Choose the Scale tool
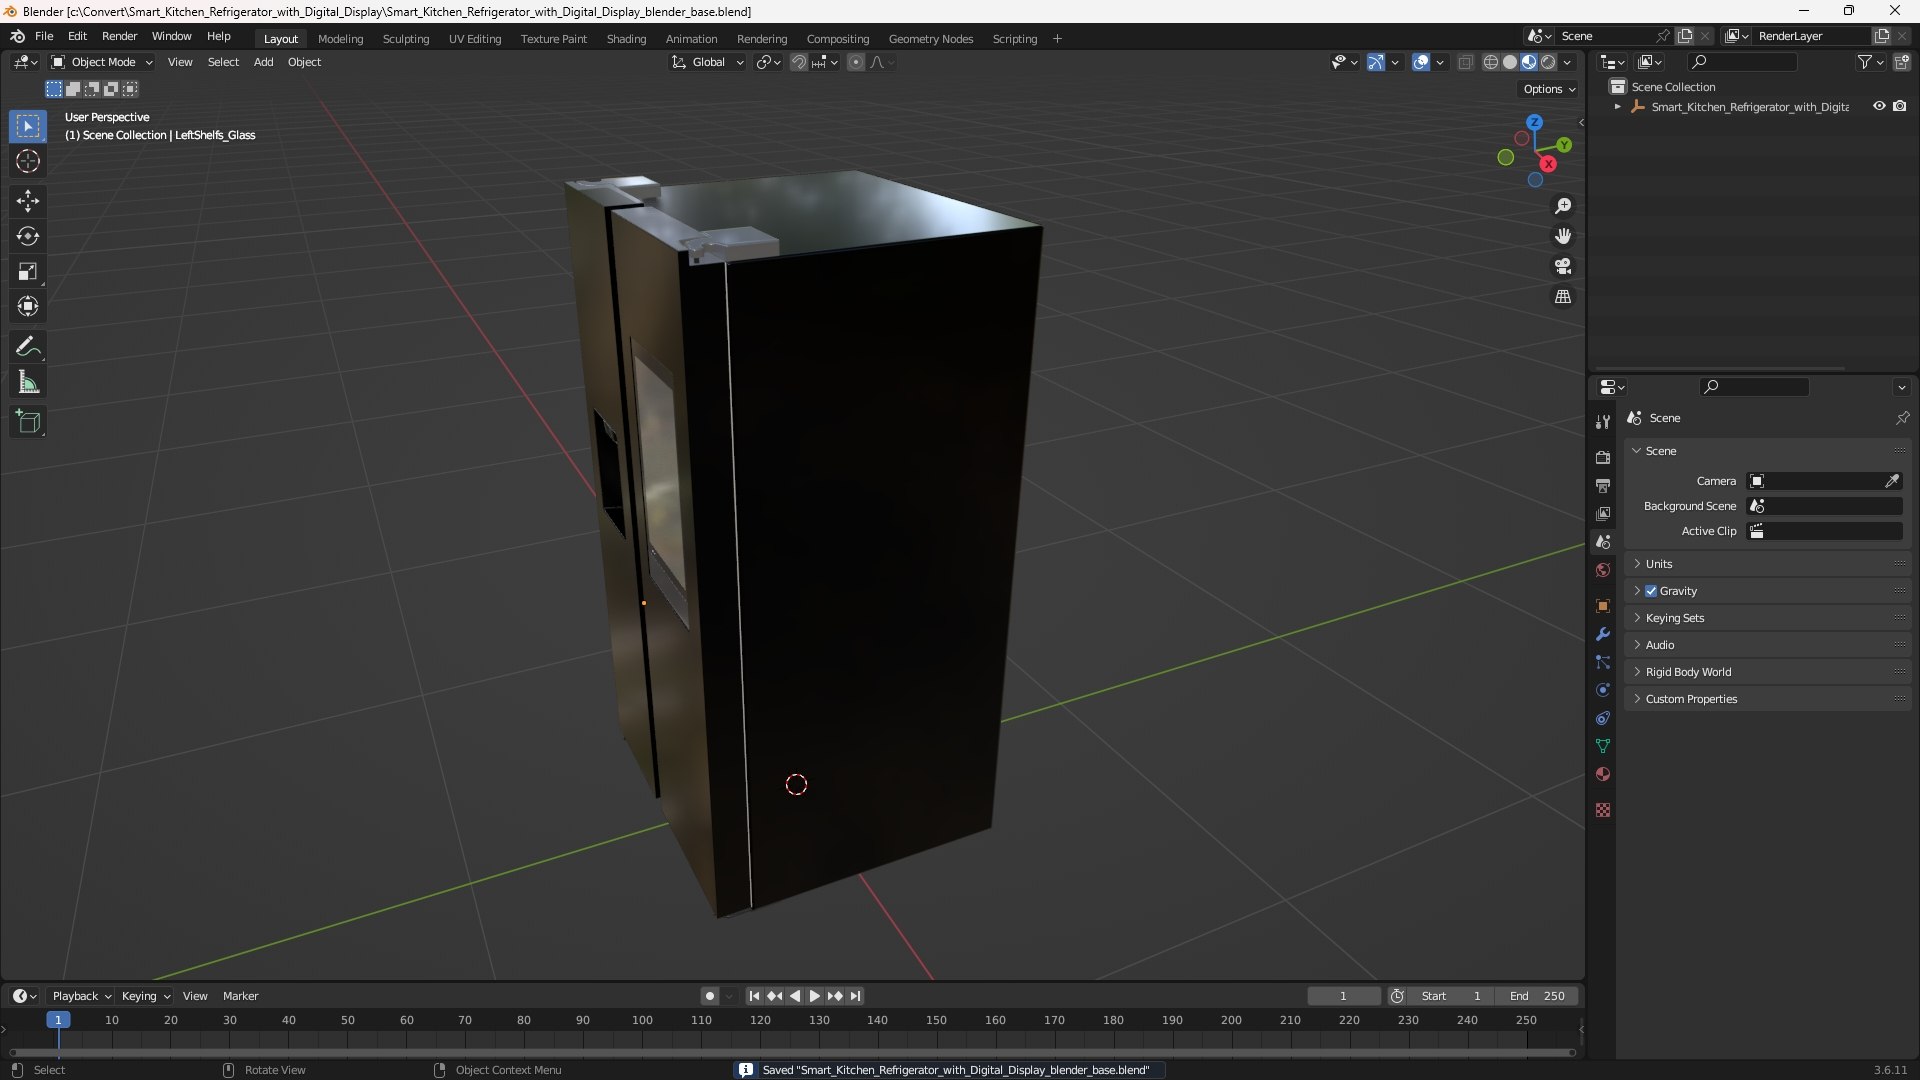 27,271
